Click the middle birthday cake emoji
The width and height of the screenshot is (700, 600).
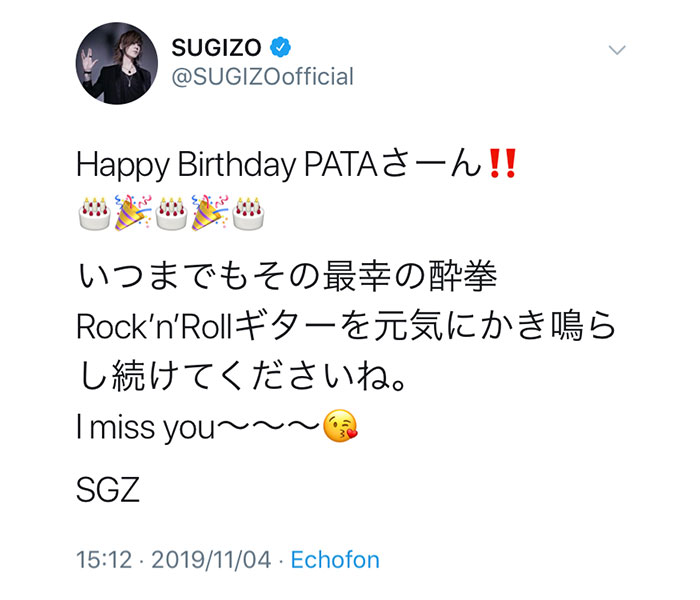click(171, 213)
